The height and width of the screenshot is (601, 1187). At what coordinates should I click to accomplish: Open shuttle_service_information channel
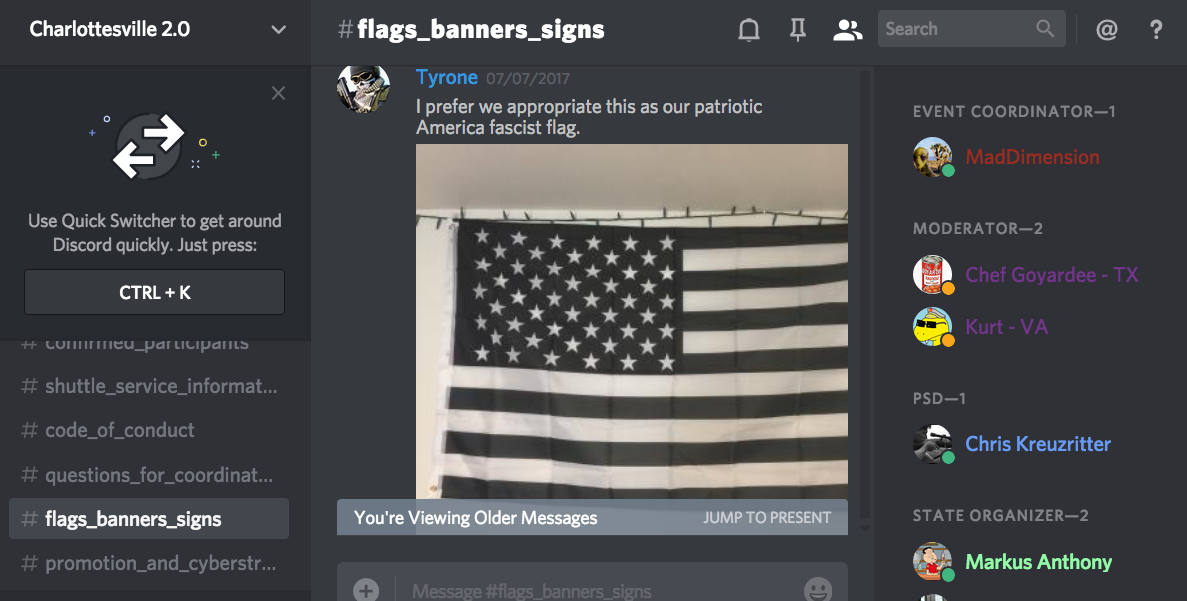point(149,386)
